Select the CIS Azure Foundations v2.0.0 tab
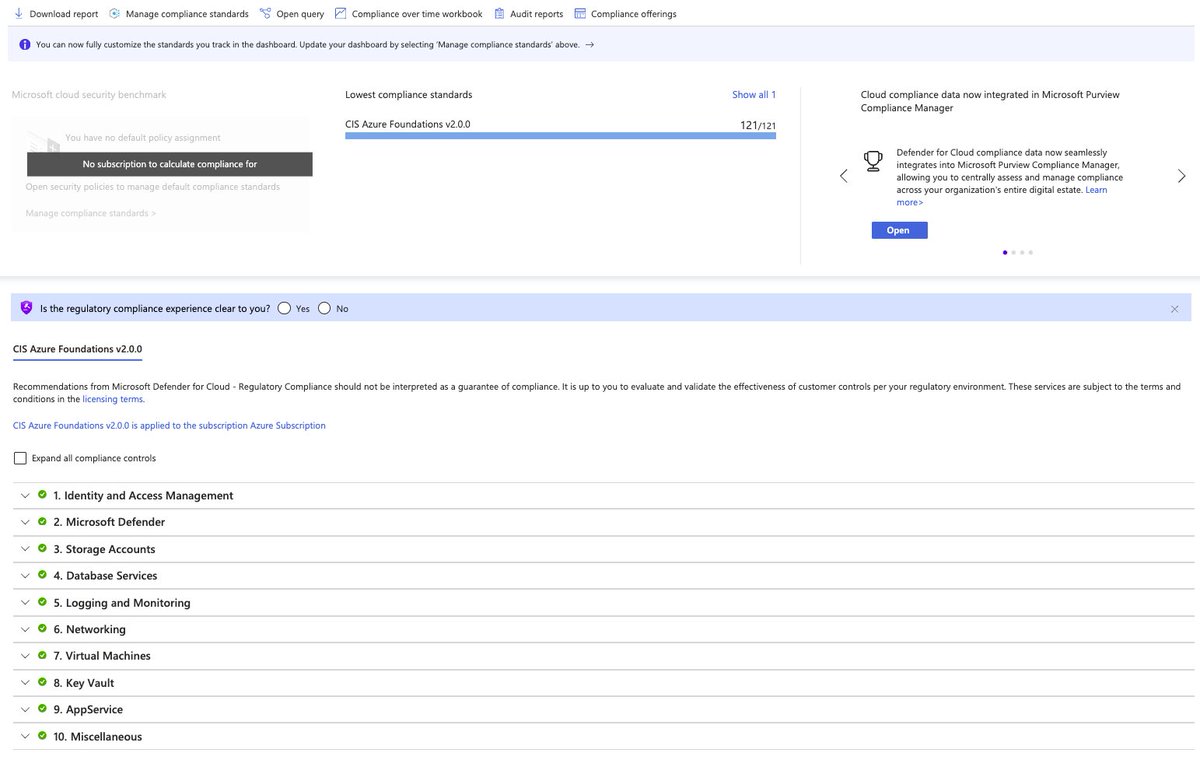The image size is (1200, 760). (x=77, y=349)
